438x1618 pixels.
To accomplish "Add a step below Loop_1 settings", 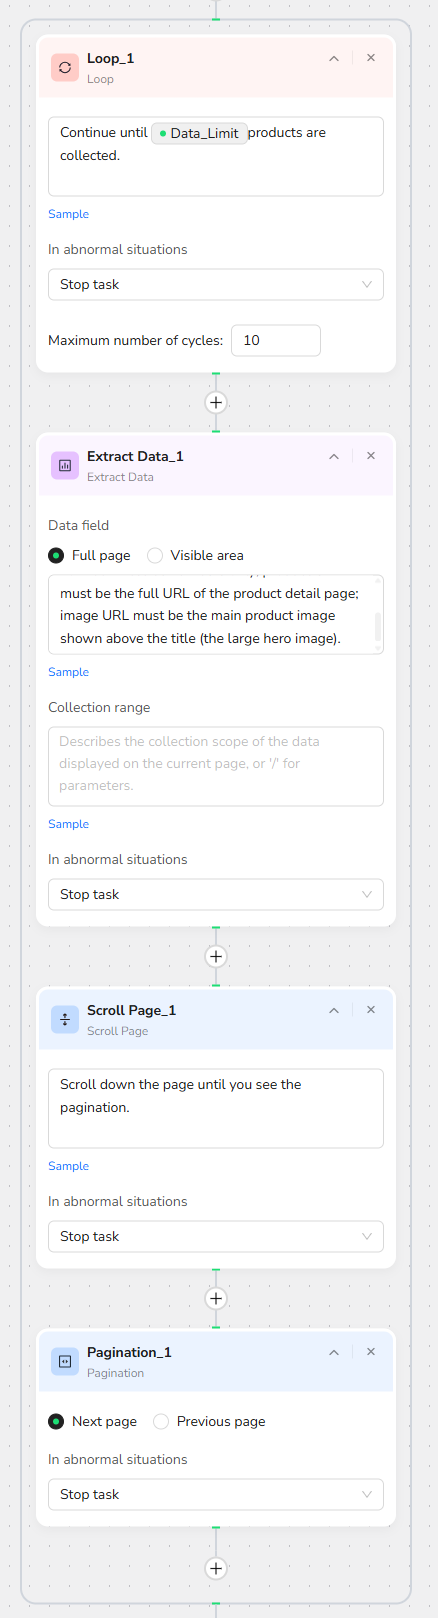I will (x=216, y=402).
